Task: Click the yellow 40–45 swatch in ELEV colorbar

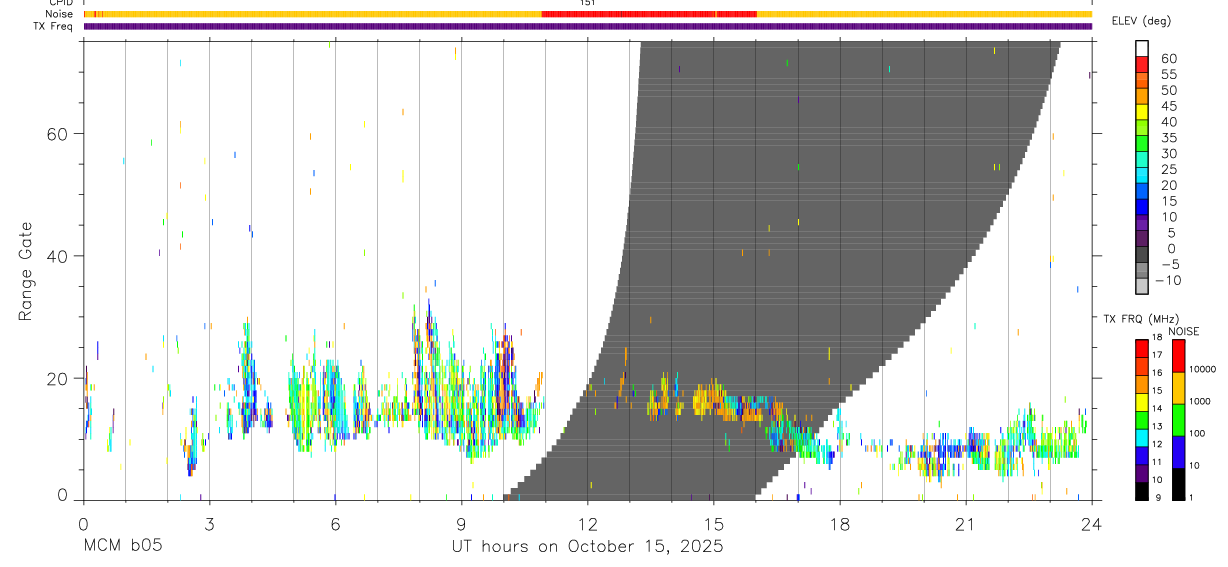Action: [1142, 111]
